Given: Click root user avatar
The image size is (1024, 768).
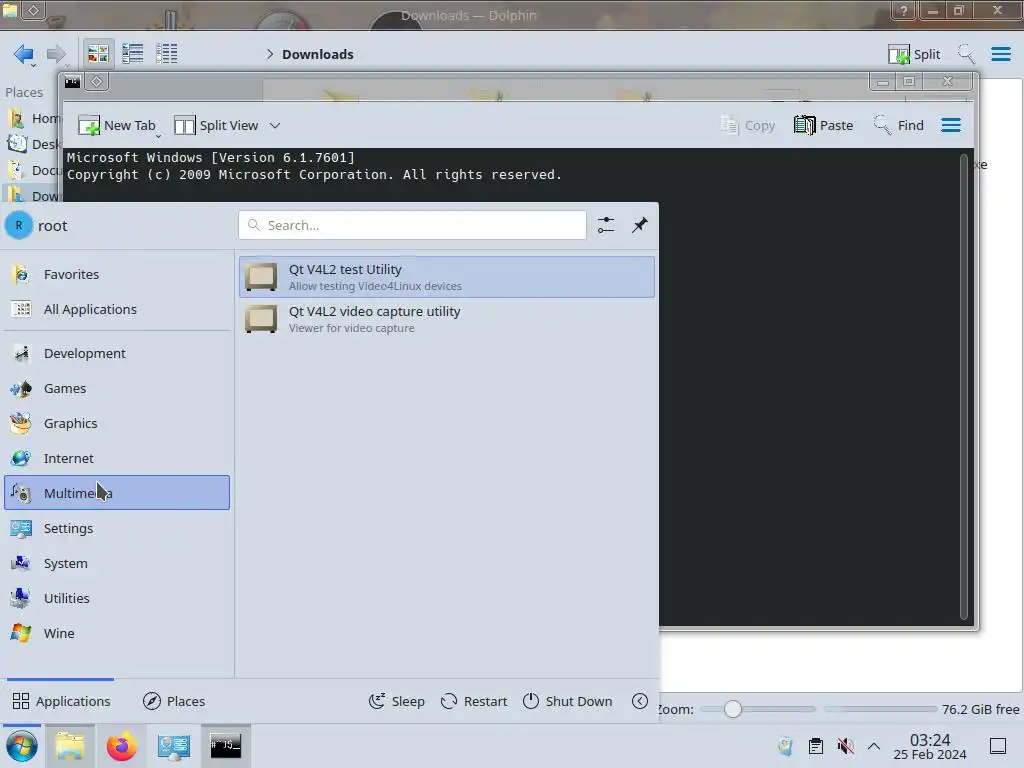Looking at the screenshot, I should [x=18, y=225].
